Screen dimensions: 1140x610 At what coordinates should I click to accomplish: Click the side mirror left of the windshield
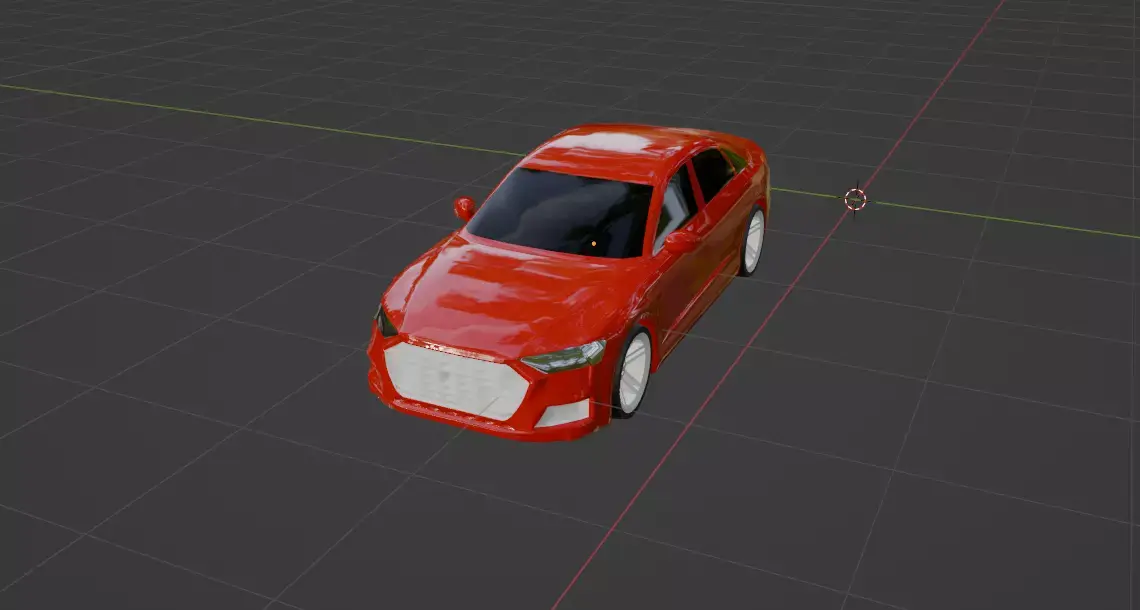[465, 209]
